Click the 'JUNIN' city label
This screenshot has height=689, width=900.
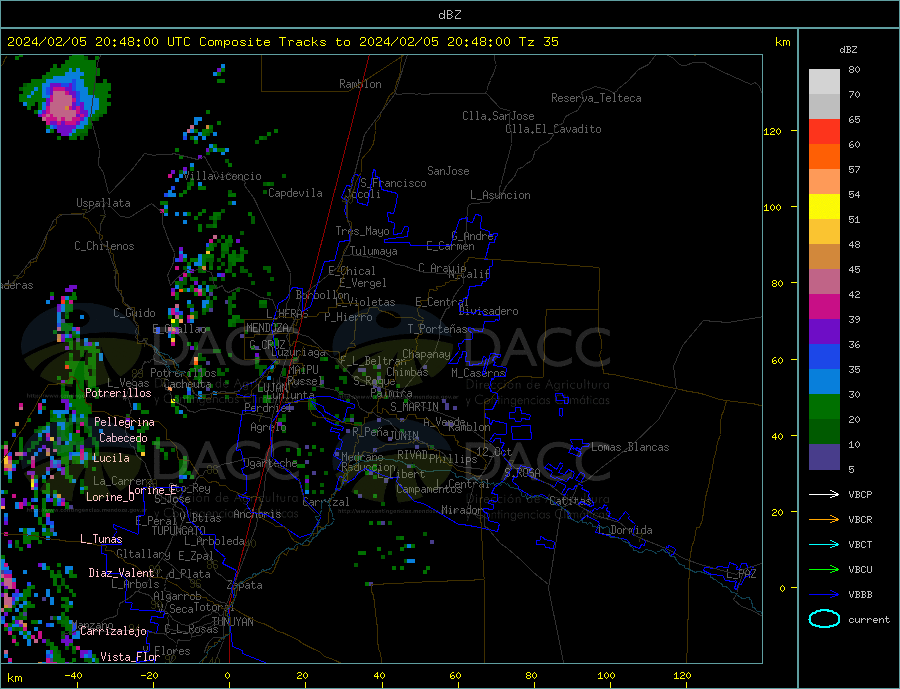[405, 436]
